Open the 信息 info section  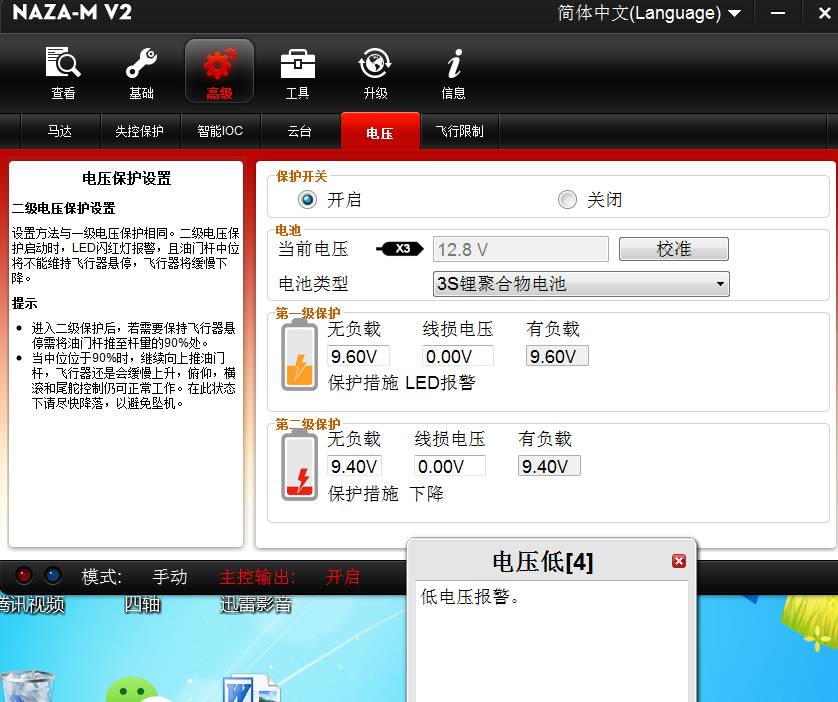453,73
